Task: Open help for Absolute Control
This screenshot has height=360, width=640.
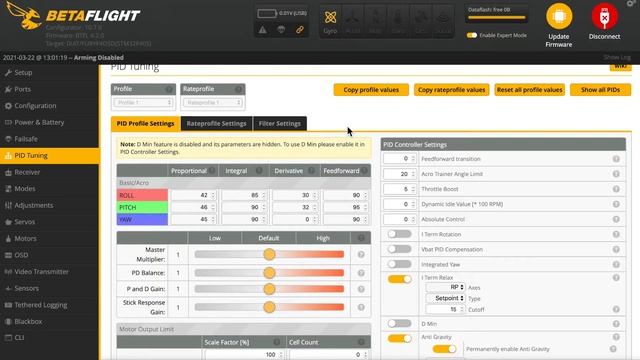Action: [616, 219]
